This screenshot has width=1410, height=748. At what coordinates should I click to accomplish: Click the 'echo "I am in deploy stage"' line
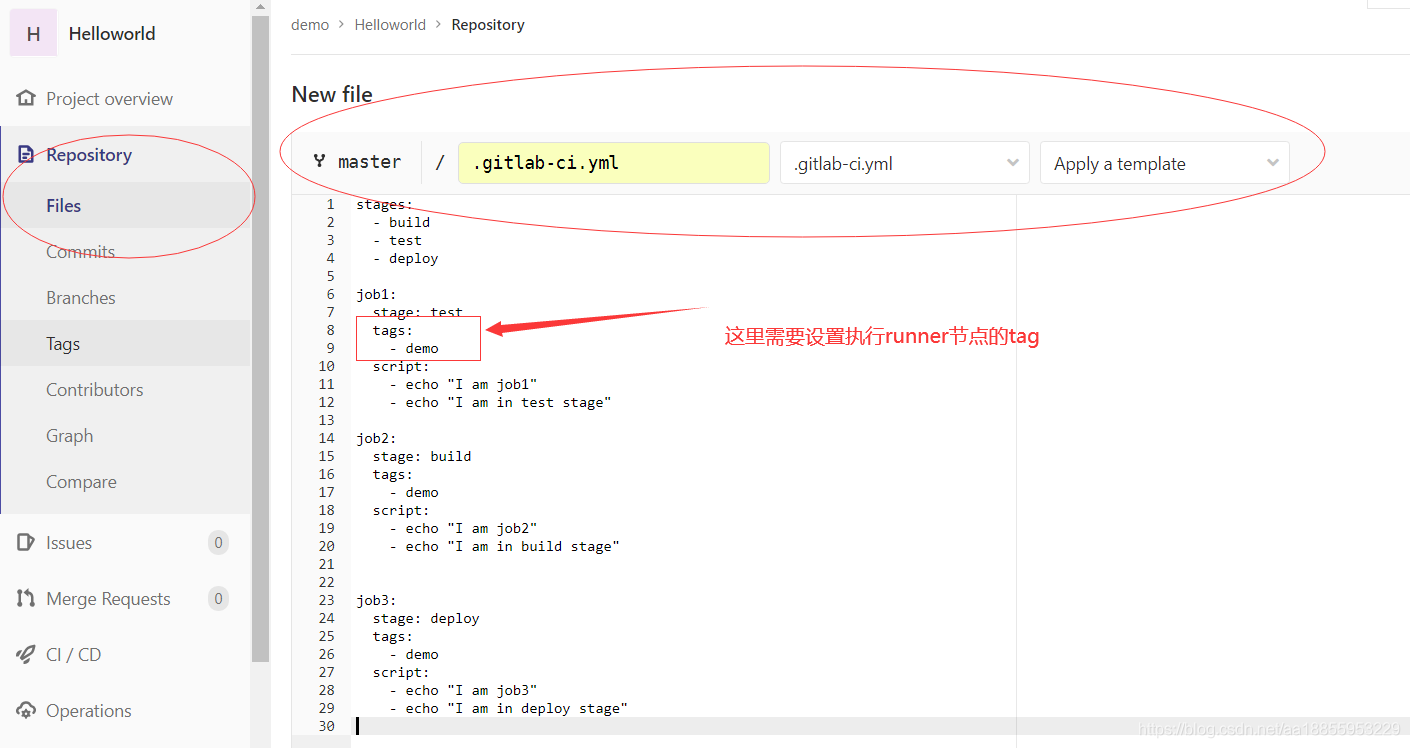(508, 708)
